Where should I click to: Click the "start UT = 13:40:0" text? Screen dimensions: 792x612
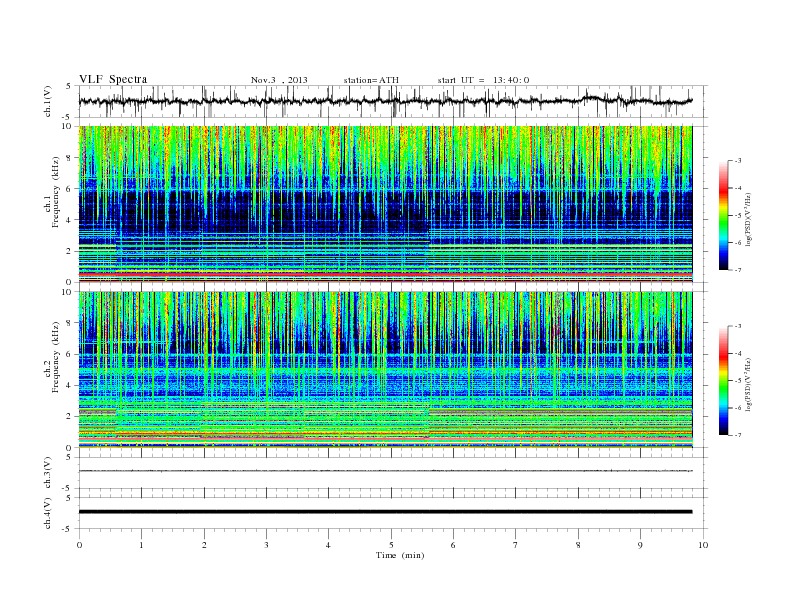[483, 80]
